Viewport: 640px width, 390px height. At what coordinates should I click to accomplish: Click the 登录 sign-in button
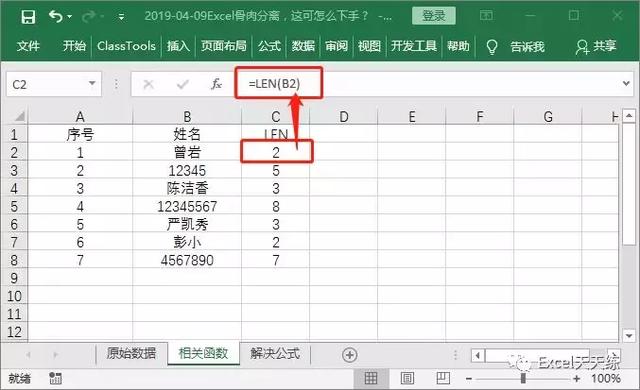point(433,16)
